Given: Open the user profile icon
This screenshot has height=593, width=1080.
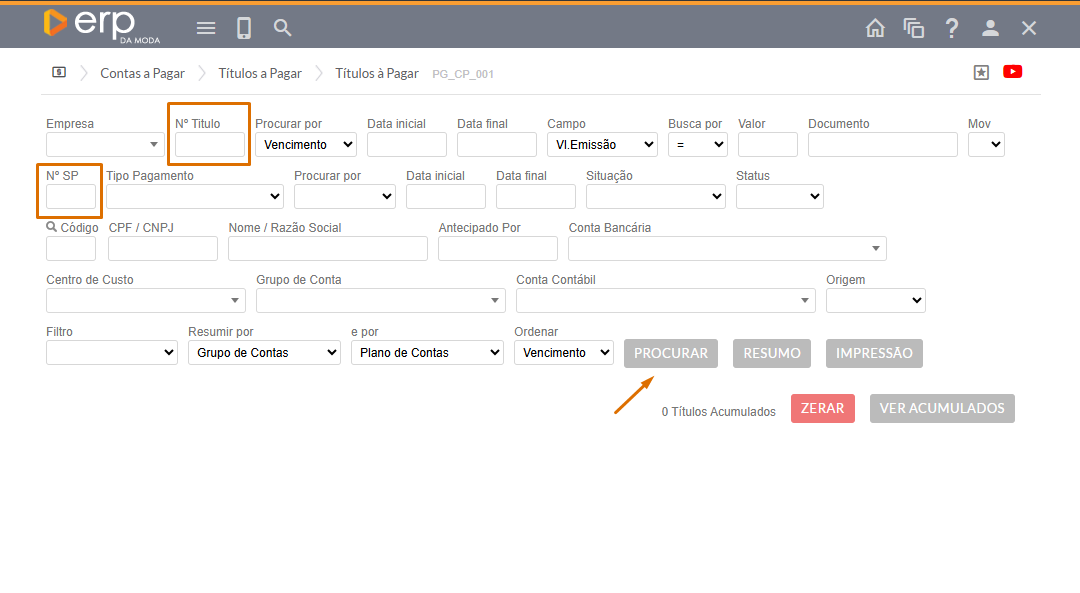Looking at the screenshot, I should (990, 28).
